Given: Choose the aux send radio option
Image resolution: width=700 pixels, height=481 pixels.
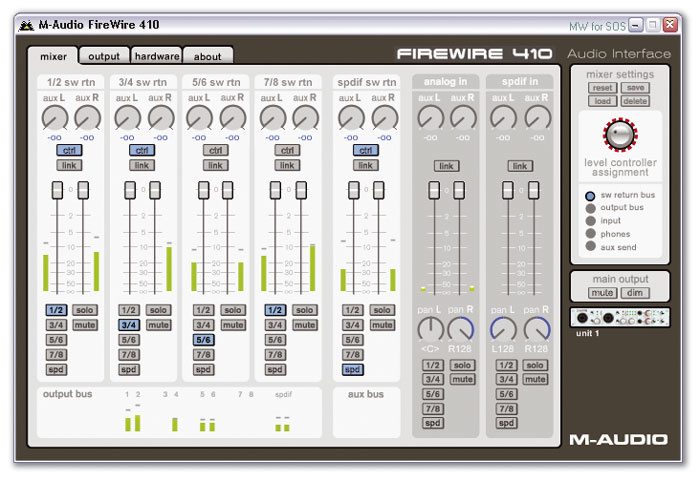Looking at the screenshot, I should tap(591, 246).
